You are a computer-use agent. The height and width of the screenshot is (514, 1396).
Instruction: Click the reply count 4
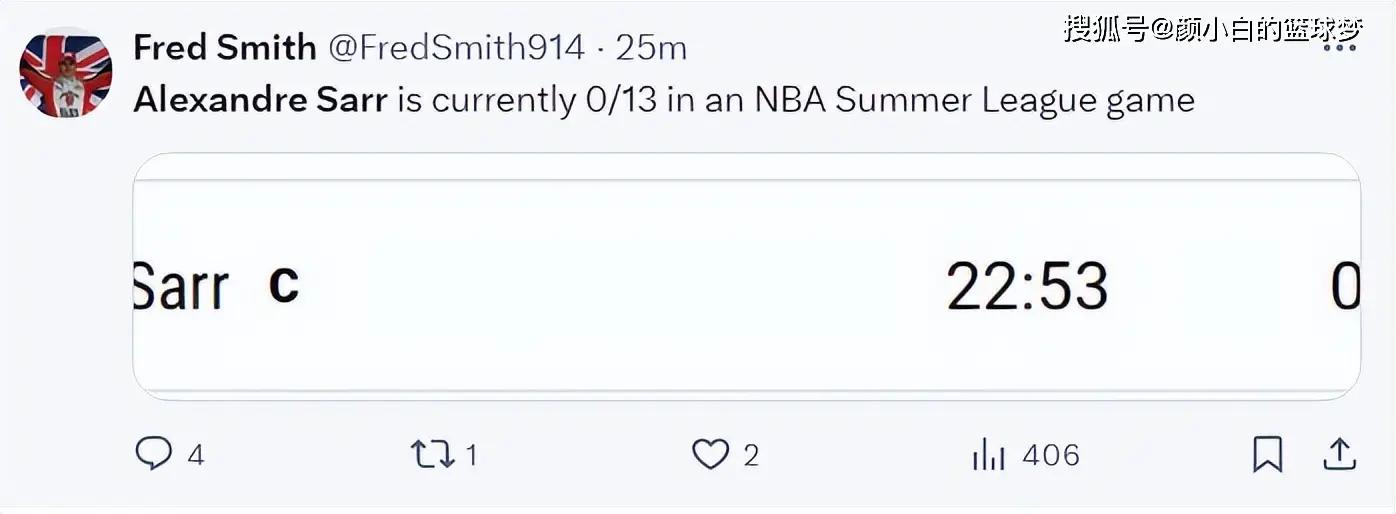click(x=196, y=456)
